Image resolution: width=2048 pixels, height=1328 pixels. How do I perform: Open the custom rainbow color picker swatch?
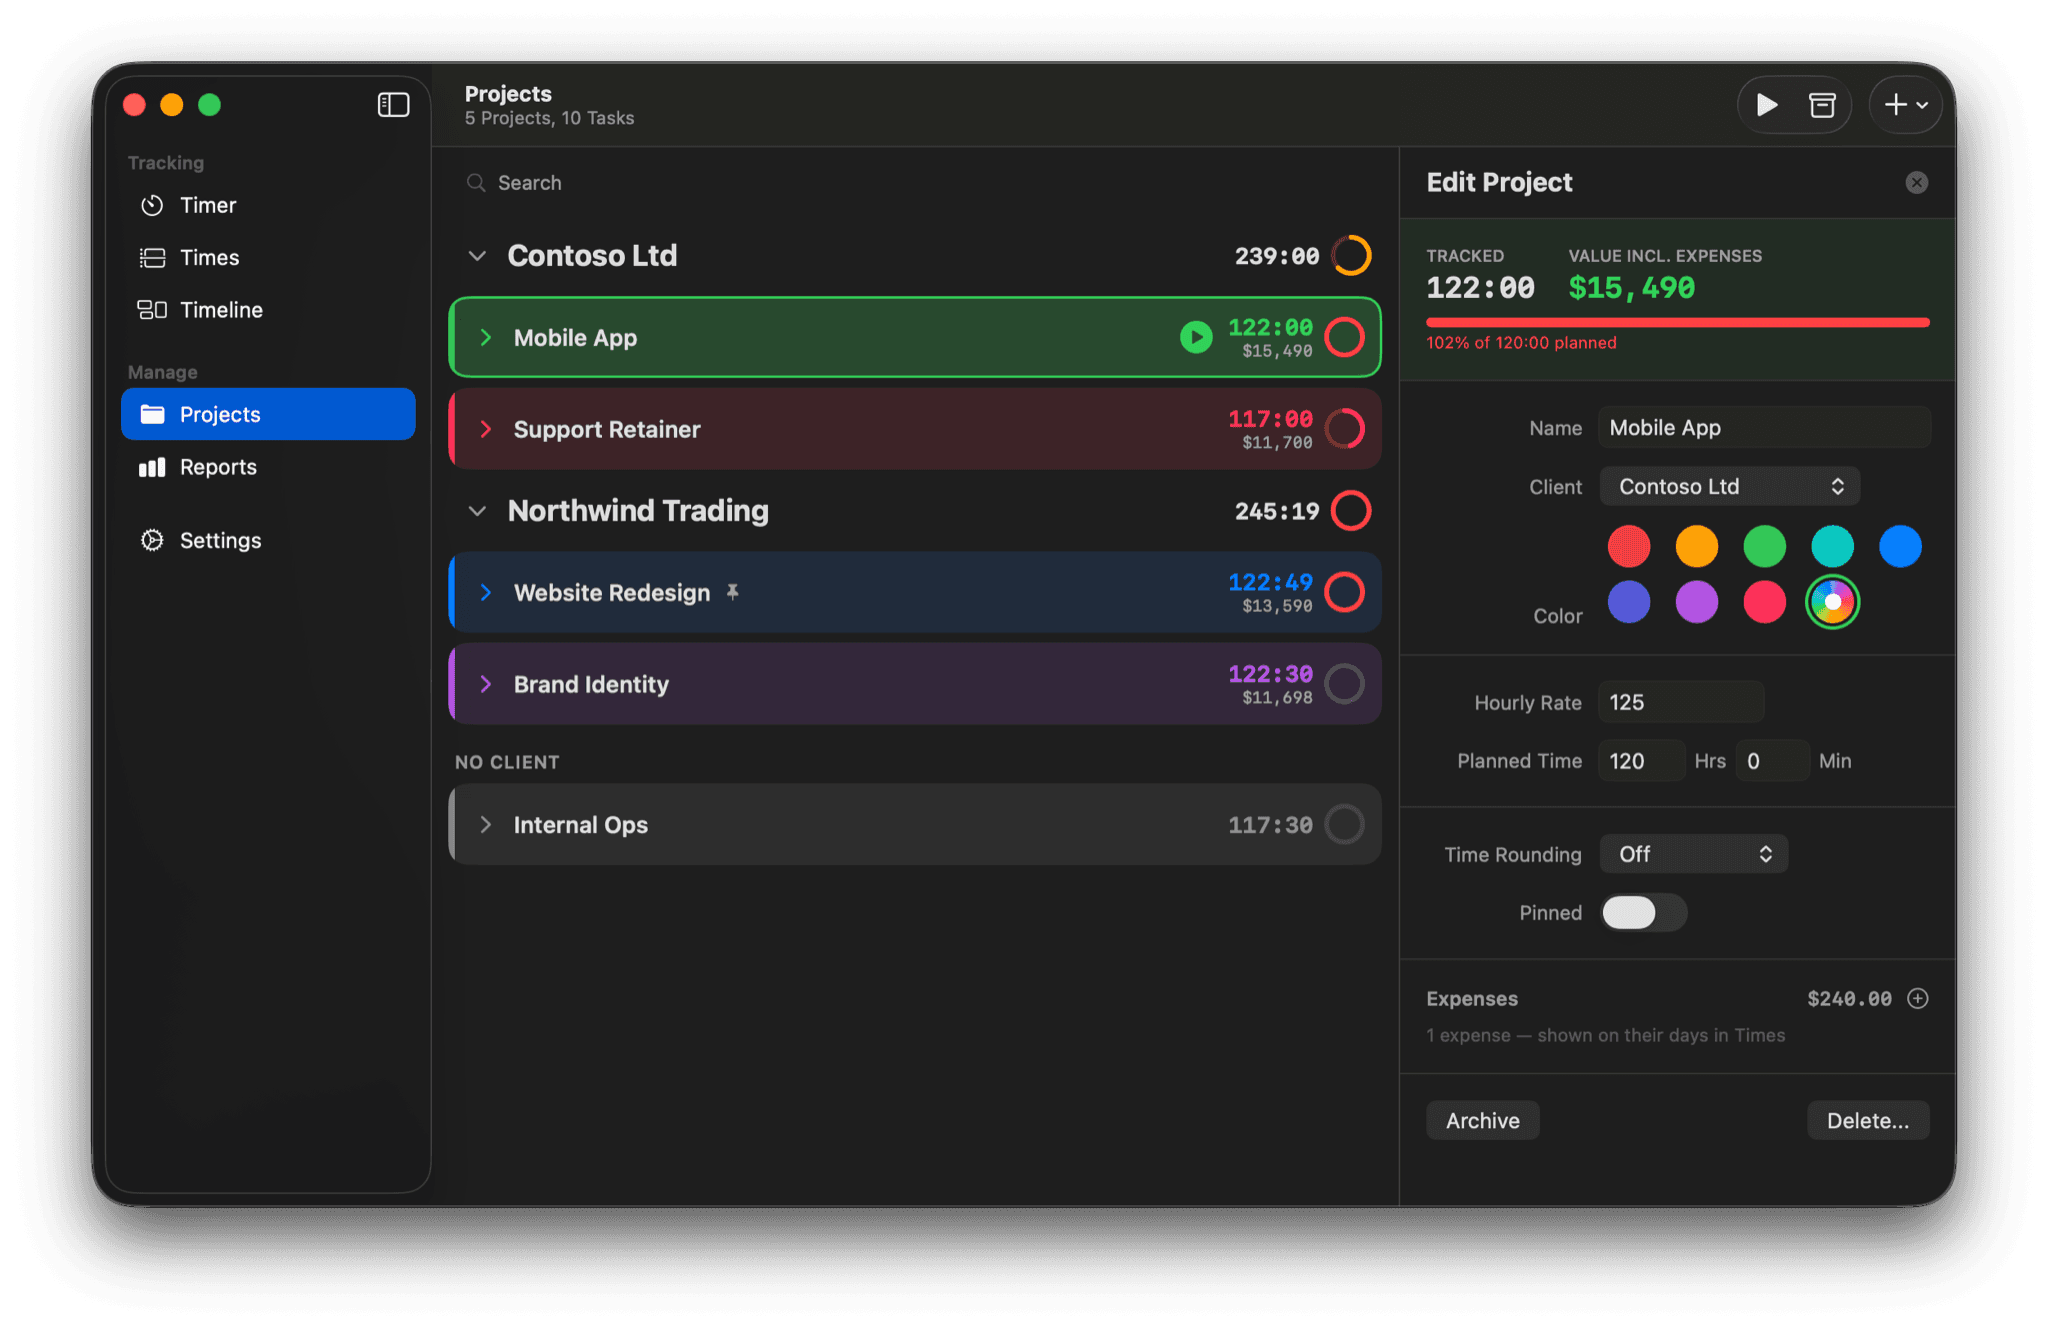tap(1832, 602)
